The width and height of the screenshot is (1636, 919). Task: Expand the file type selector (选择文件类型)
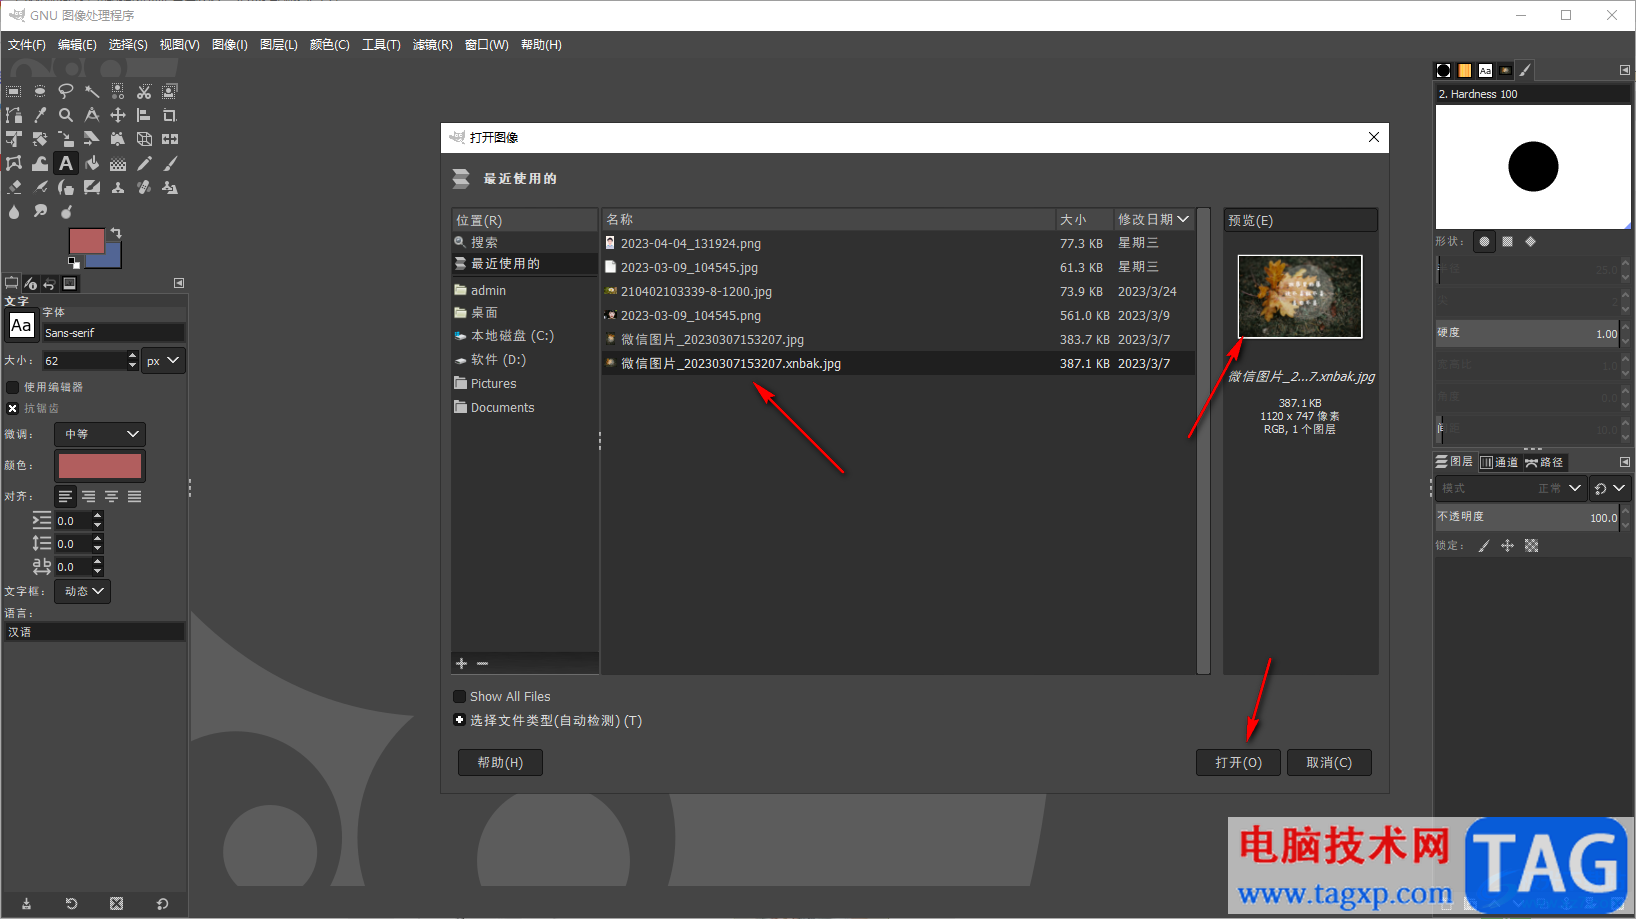click(459, 720)
